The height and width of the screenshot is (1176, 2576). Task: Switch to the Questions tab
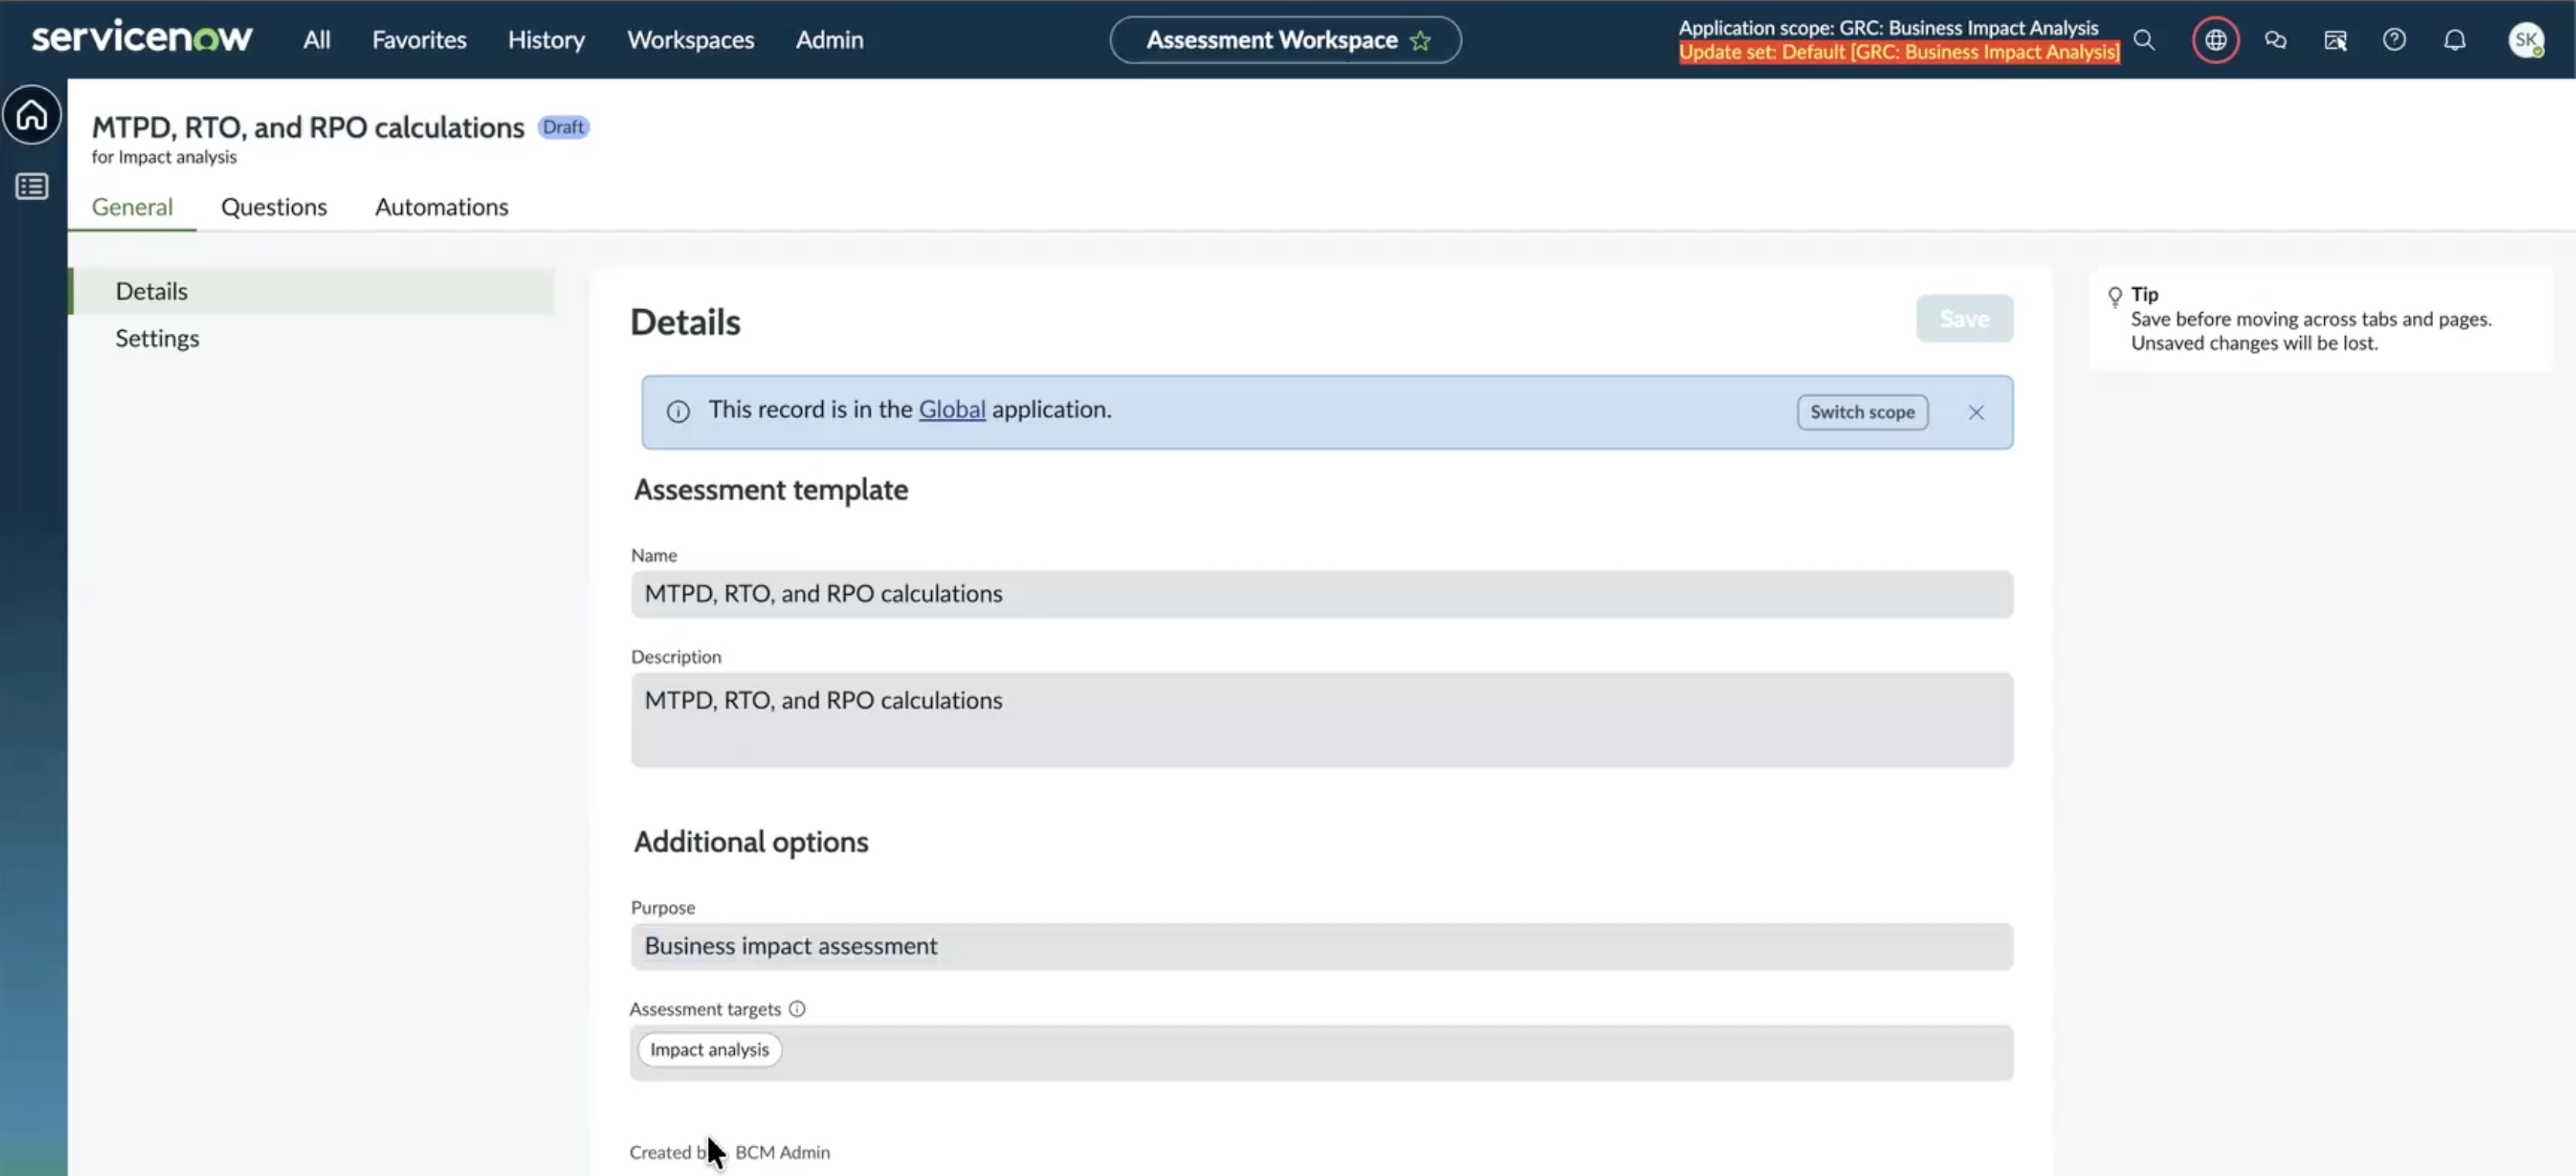click(x=274, y=207)
